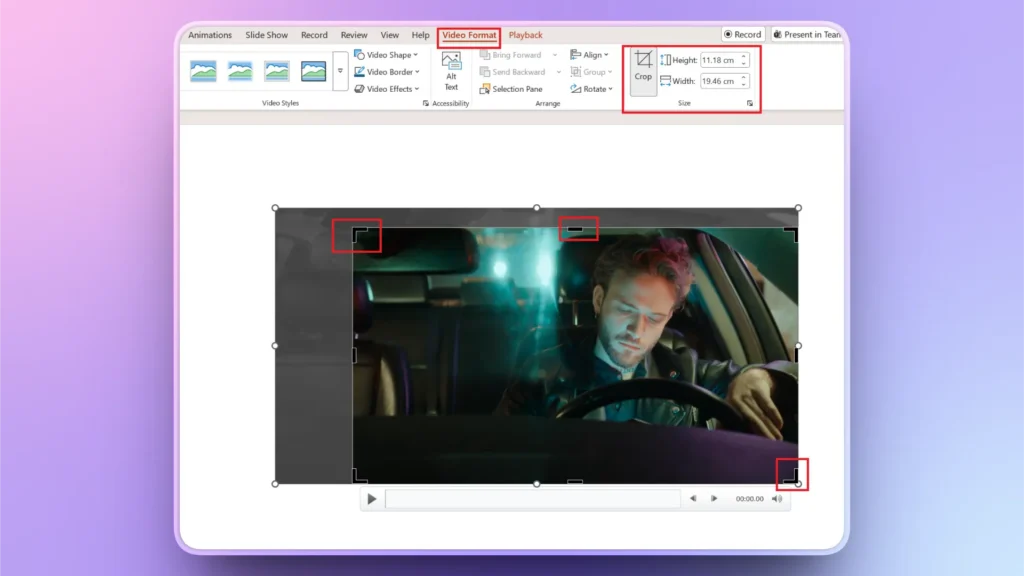Image resolution: width=1024 pixels, height=576 pixels.
Task: Expand the Bring Forward arrow
Action: 555,55
